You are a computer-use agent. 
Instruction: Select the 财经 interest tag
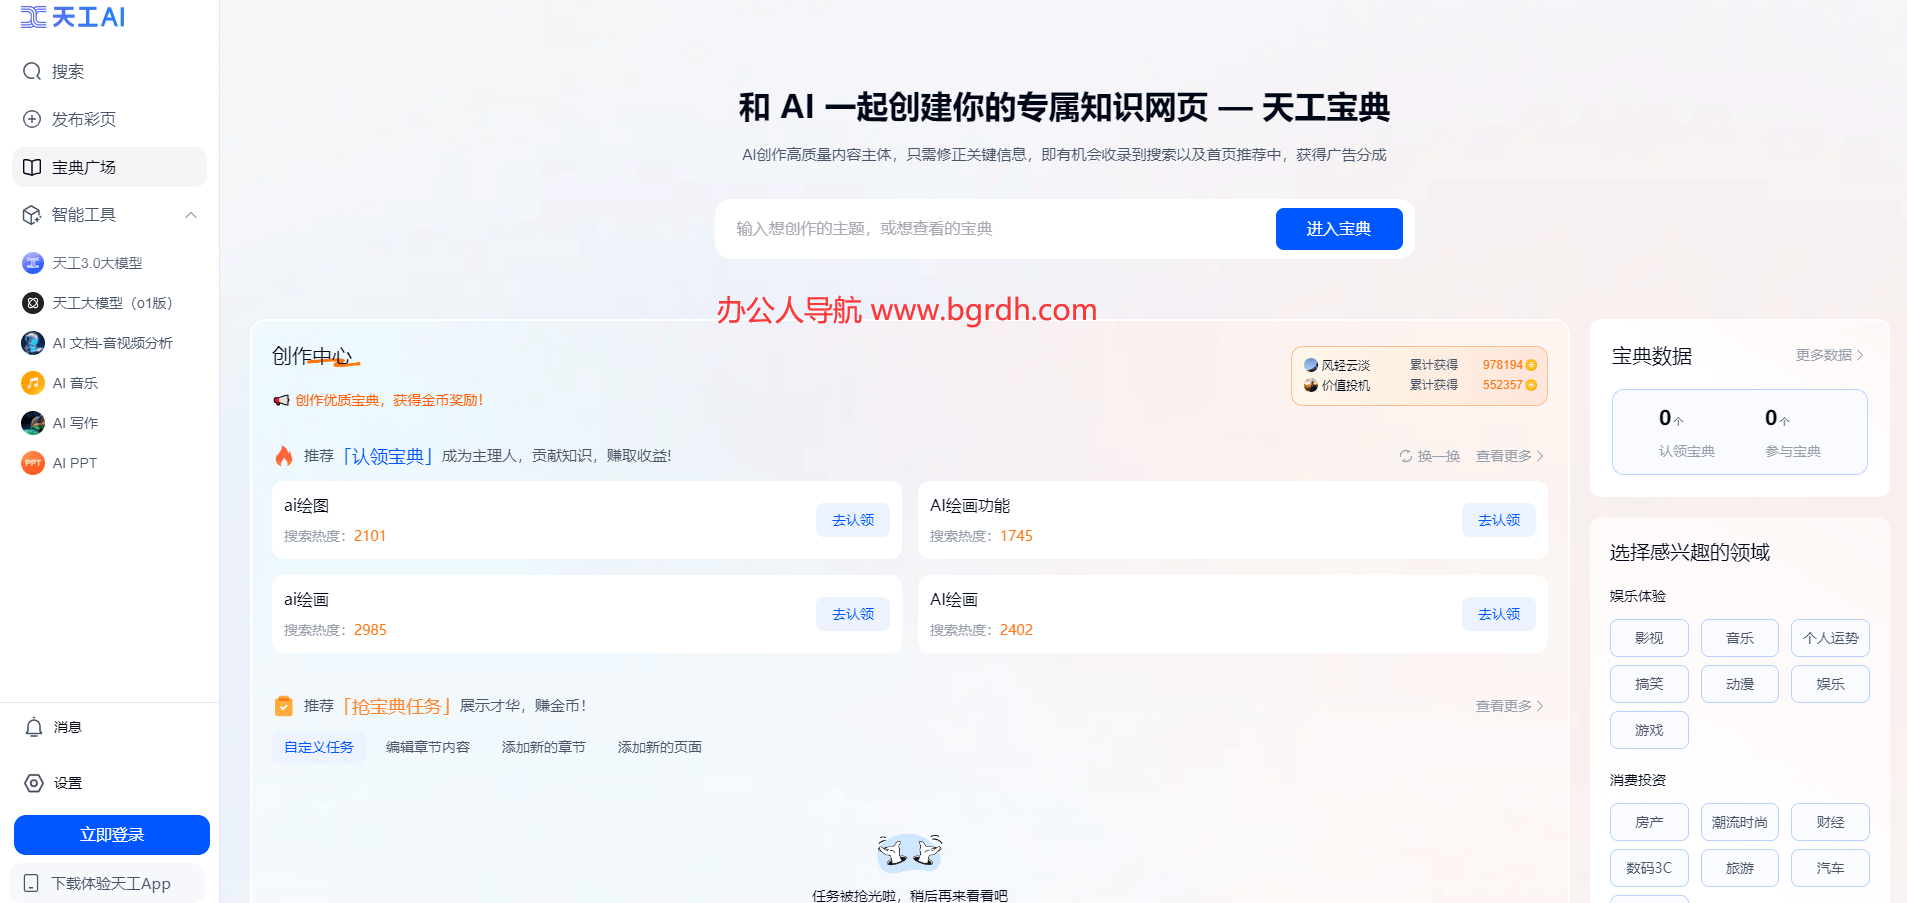click(x=1830, y=822)
